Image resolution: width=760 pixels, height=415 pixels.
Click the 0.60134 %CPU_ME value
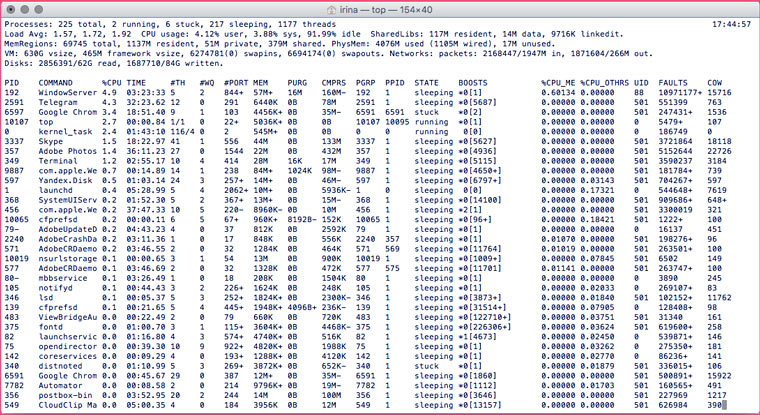(x=558, y=93)
